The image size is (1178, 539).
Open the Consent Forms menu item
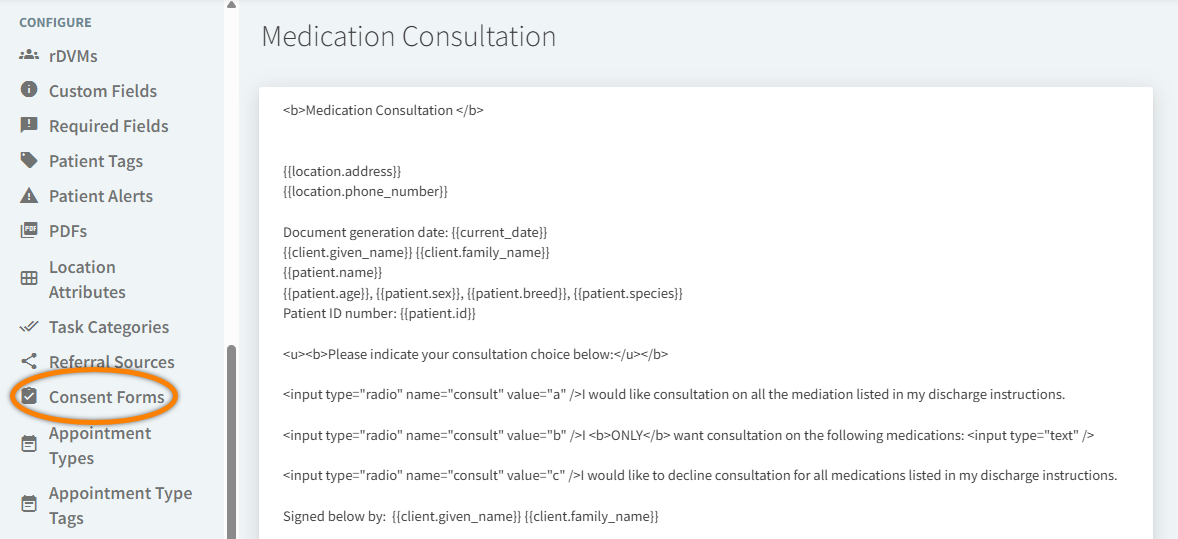(x=106, y=397)
